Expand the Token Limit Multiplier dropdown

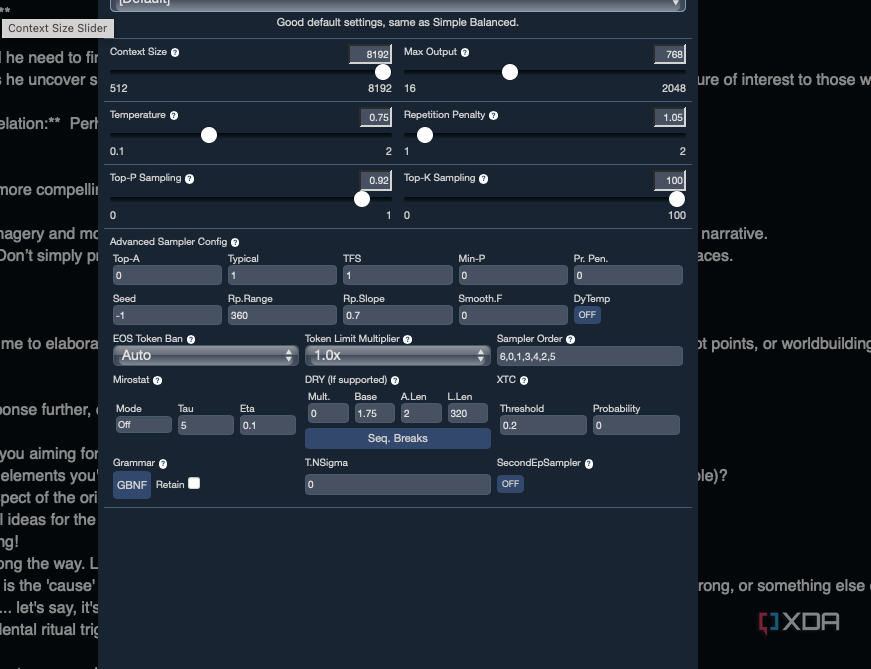pos(398,356)
